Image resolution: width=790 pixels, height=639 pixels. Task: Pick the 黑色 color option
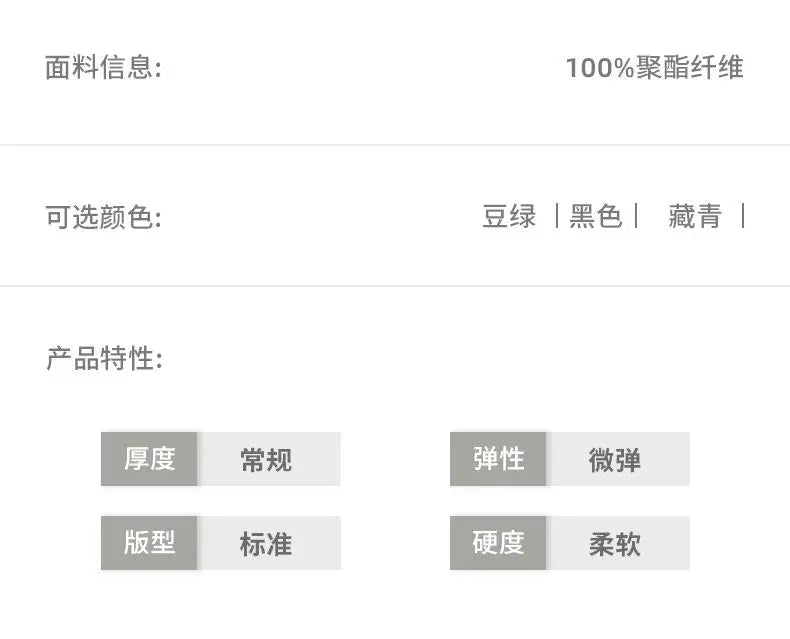click(595, 216)
